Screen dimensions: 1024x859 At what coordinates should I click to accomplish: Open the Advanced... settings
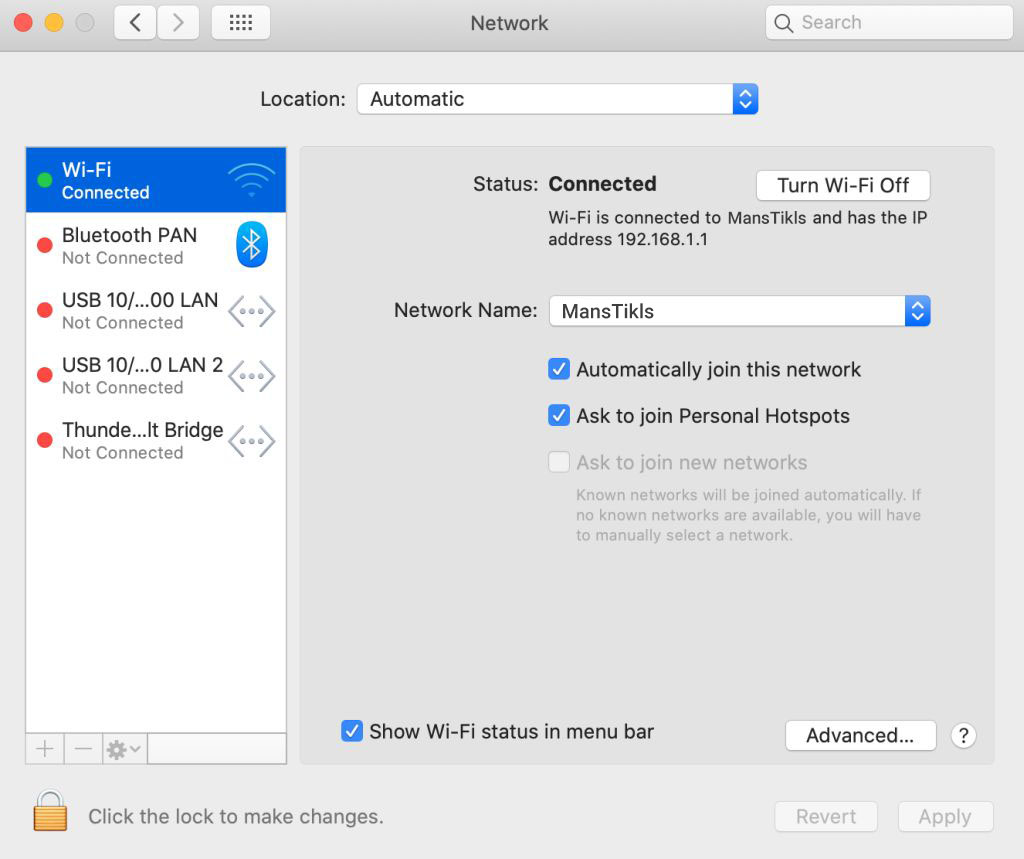pos(860,736)
